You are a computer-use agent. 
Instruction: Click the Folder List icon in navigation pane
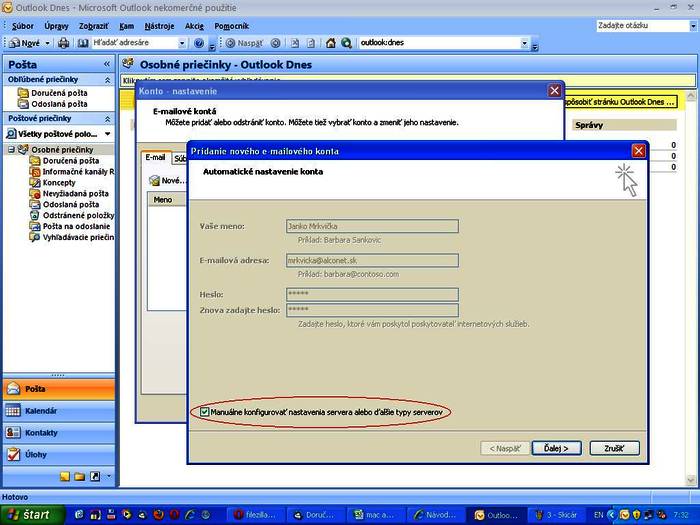click(80, 476)
